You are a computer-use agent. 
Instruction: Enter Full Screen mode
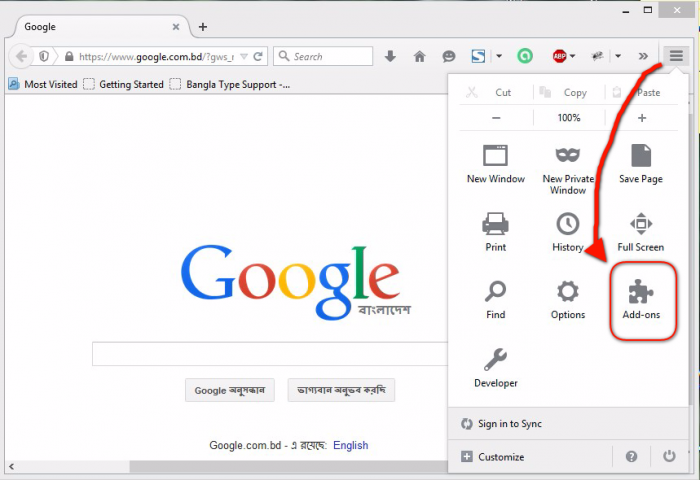641,231
